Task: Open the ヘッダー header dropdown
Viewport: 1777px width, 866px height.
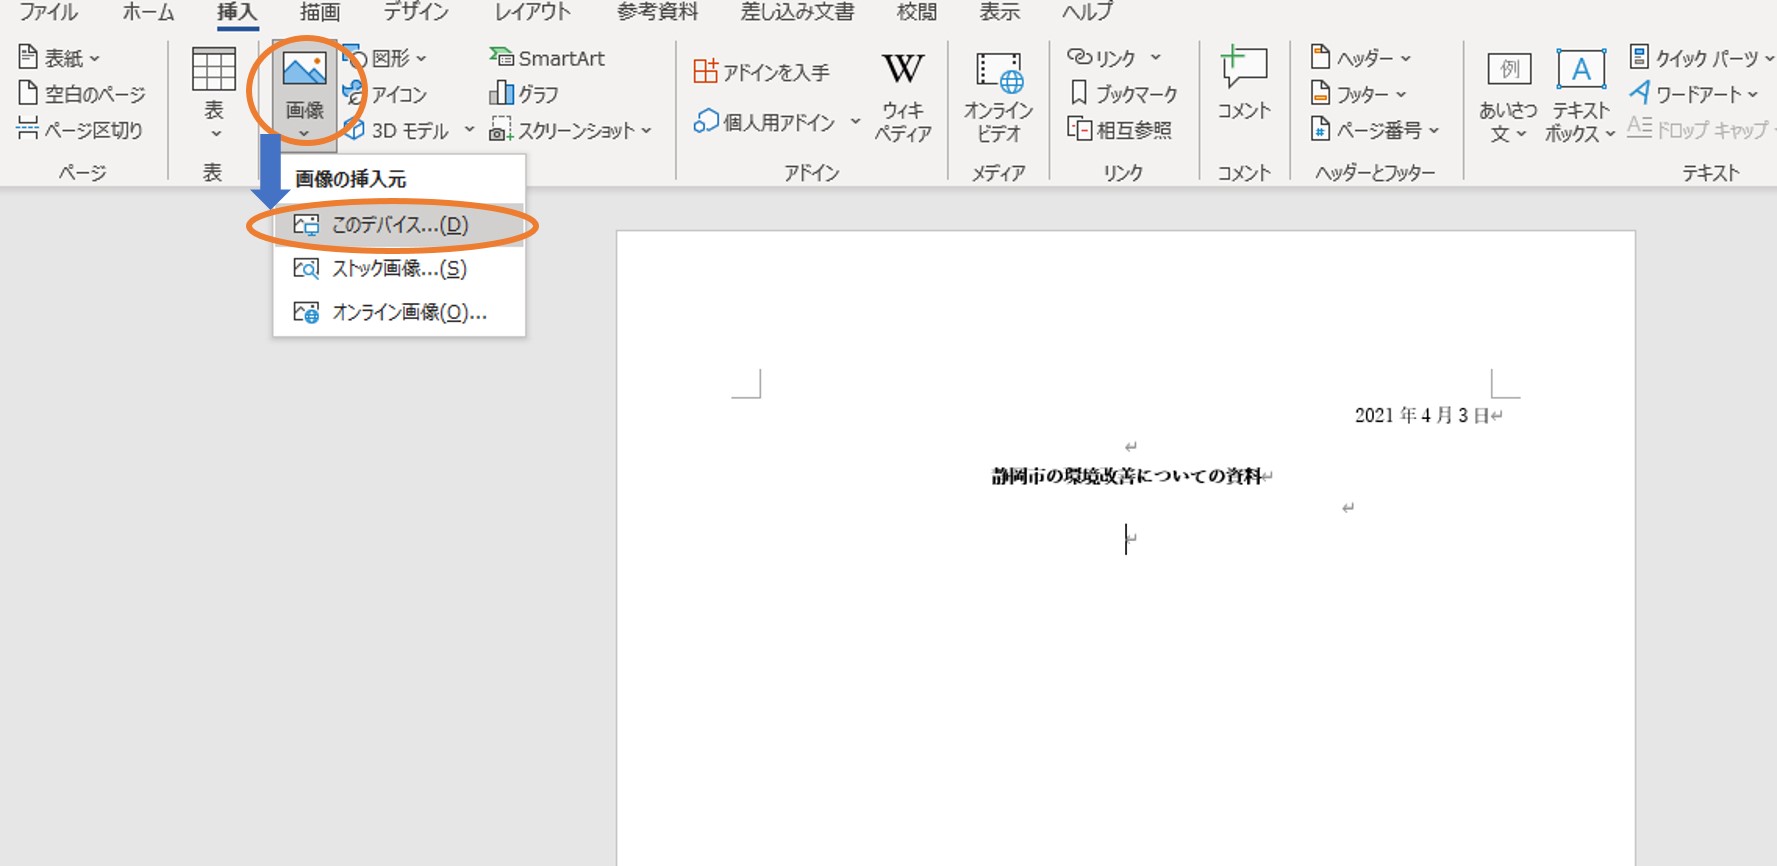Action: point(1360,58)
